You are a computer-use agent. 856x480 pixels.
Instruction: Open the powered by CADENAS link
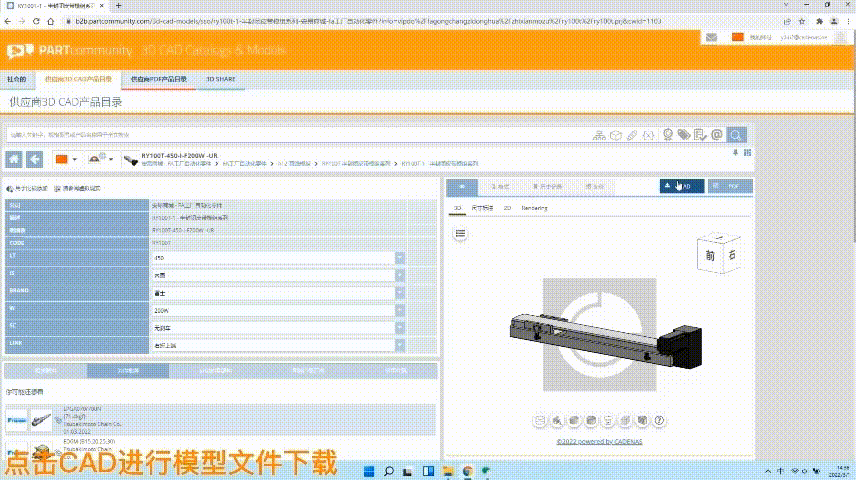(x=599, y=442)
